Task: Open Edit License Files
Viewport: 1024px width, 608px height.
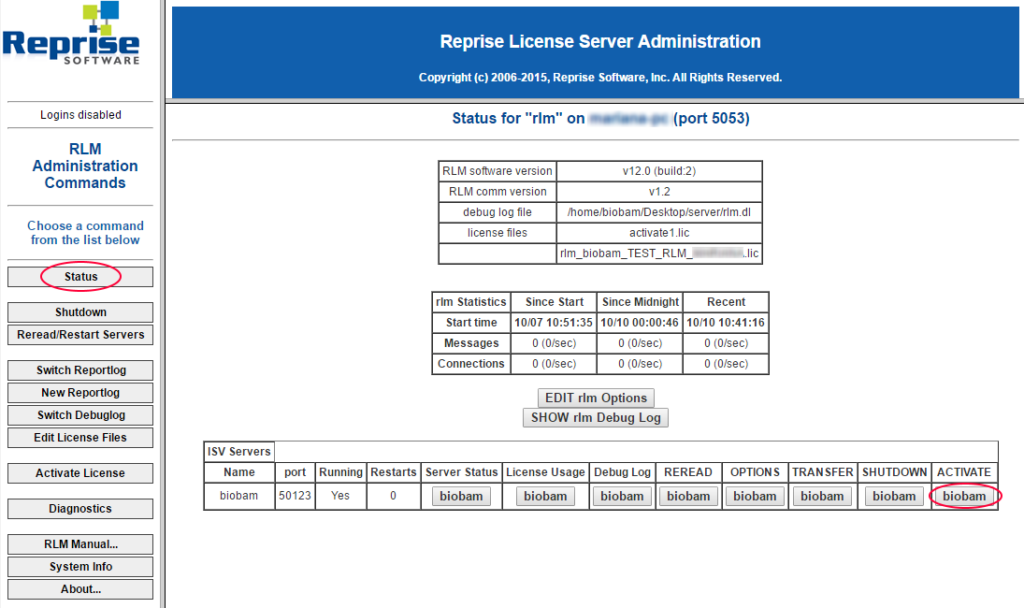Action: coord(79,437)
